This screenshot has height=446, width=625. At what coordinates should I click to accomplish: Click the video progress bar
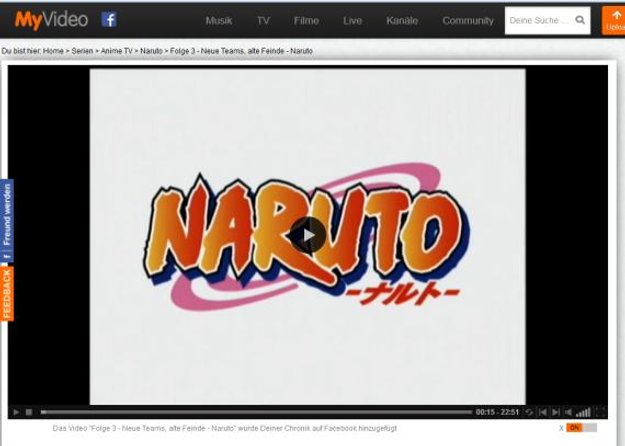(256, 412)
